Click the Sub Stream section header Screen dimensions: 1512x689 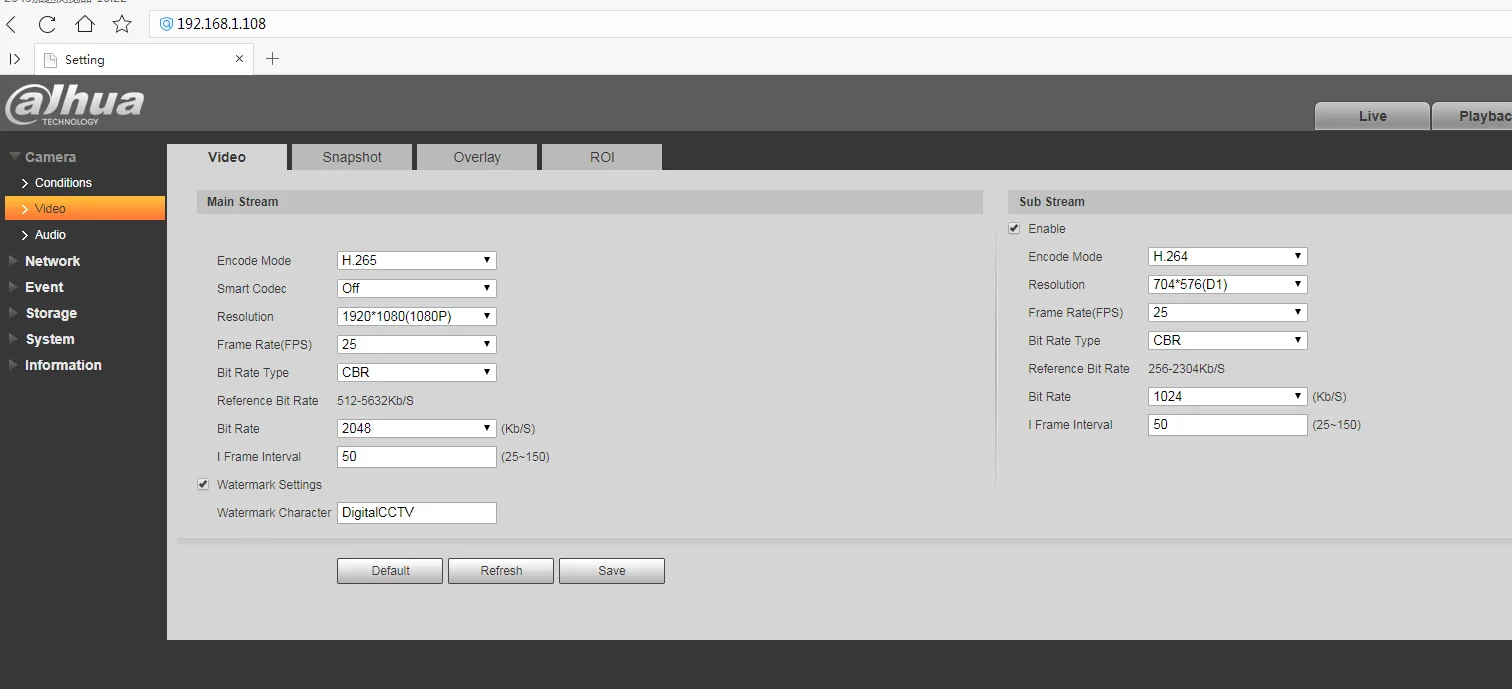click(1260, 202)
